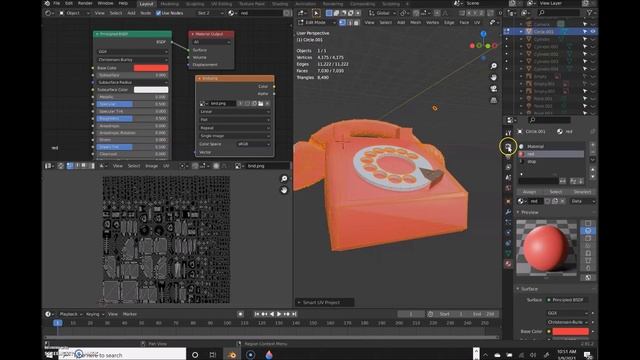640x360 pixels.
Task: Open the UV menu in viewport header
Action: (477, 22)
